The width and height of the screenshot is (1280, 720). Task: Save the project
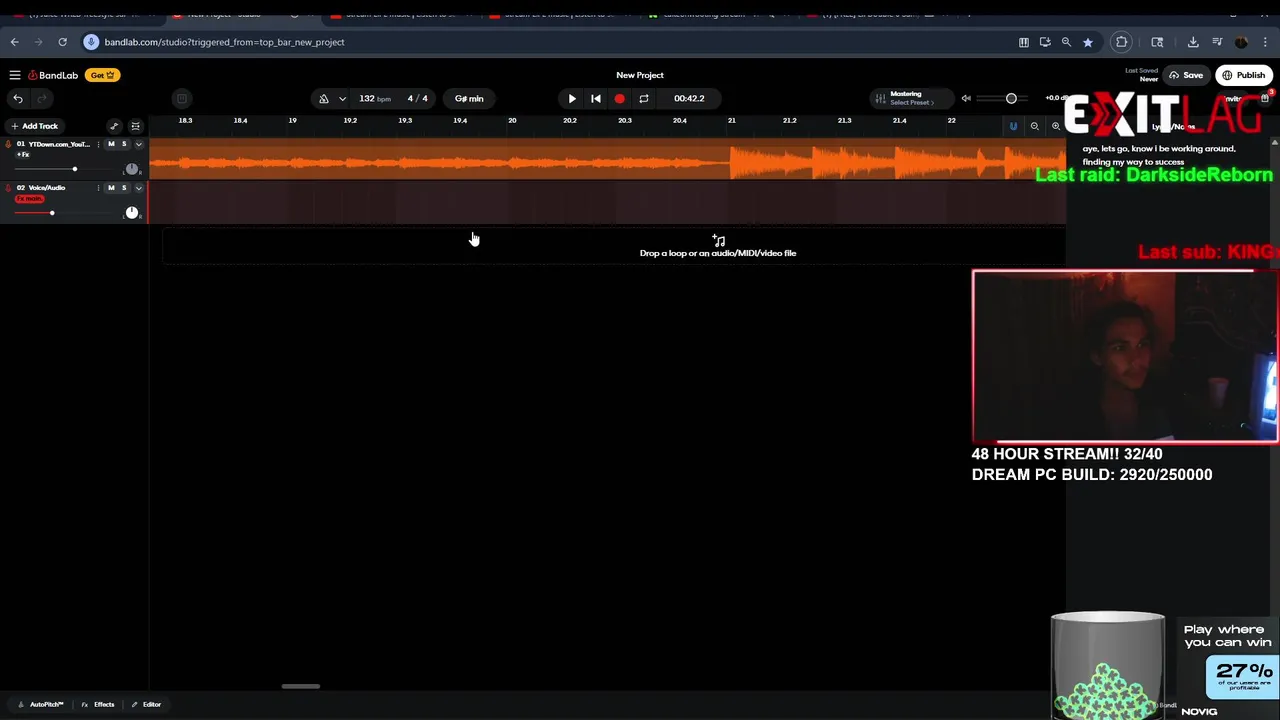[x=1186, y=75]
